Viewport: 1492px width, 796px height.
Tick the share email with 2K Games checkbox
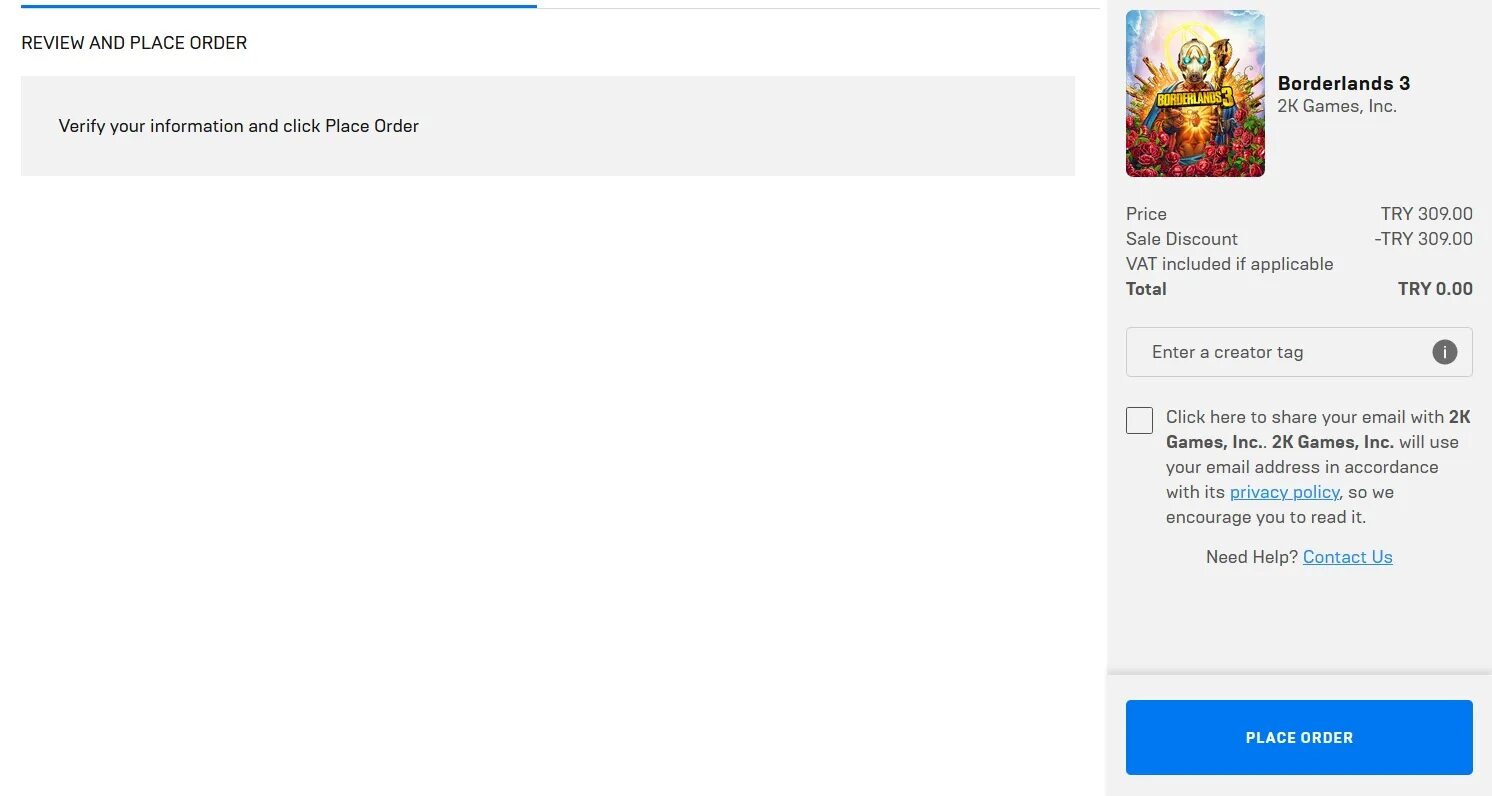(1139, 420)
